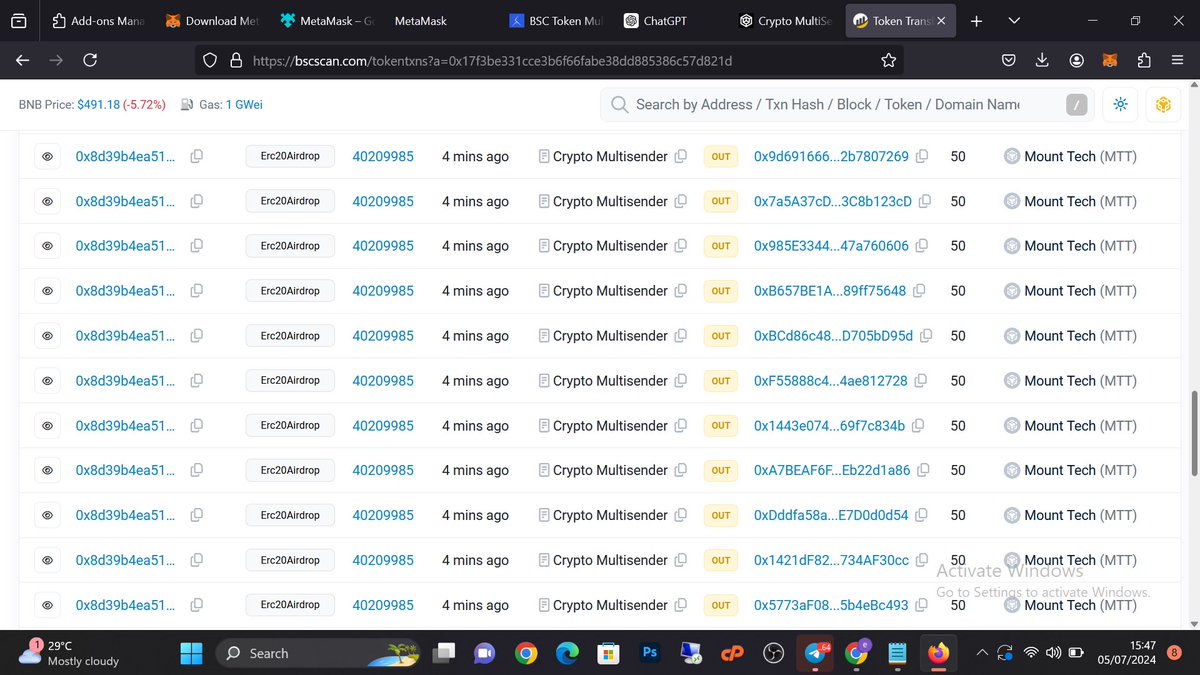Preview transaction in 0xA7BEAF6F row
The height and width of the screenshot is (675, 1200).
point(47,470)
